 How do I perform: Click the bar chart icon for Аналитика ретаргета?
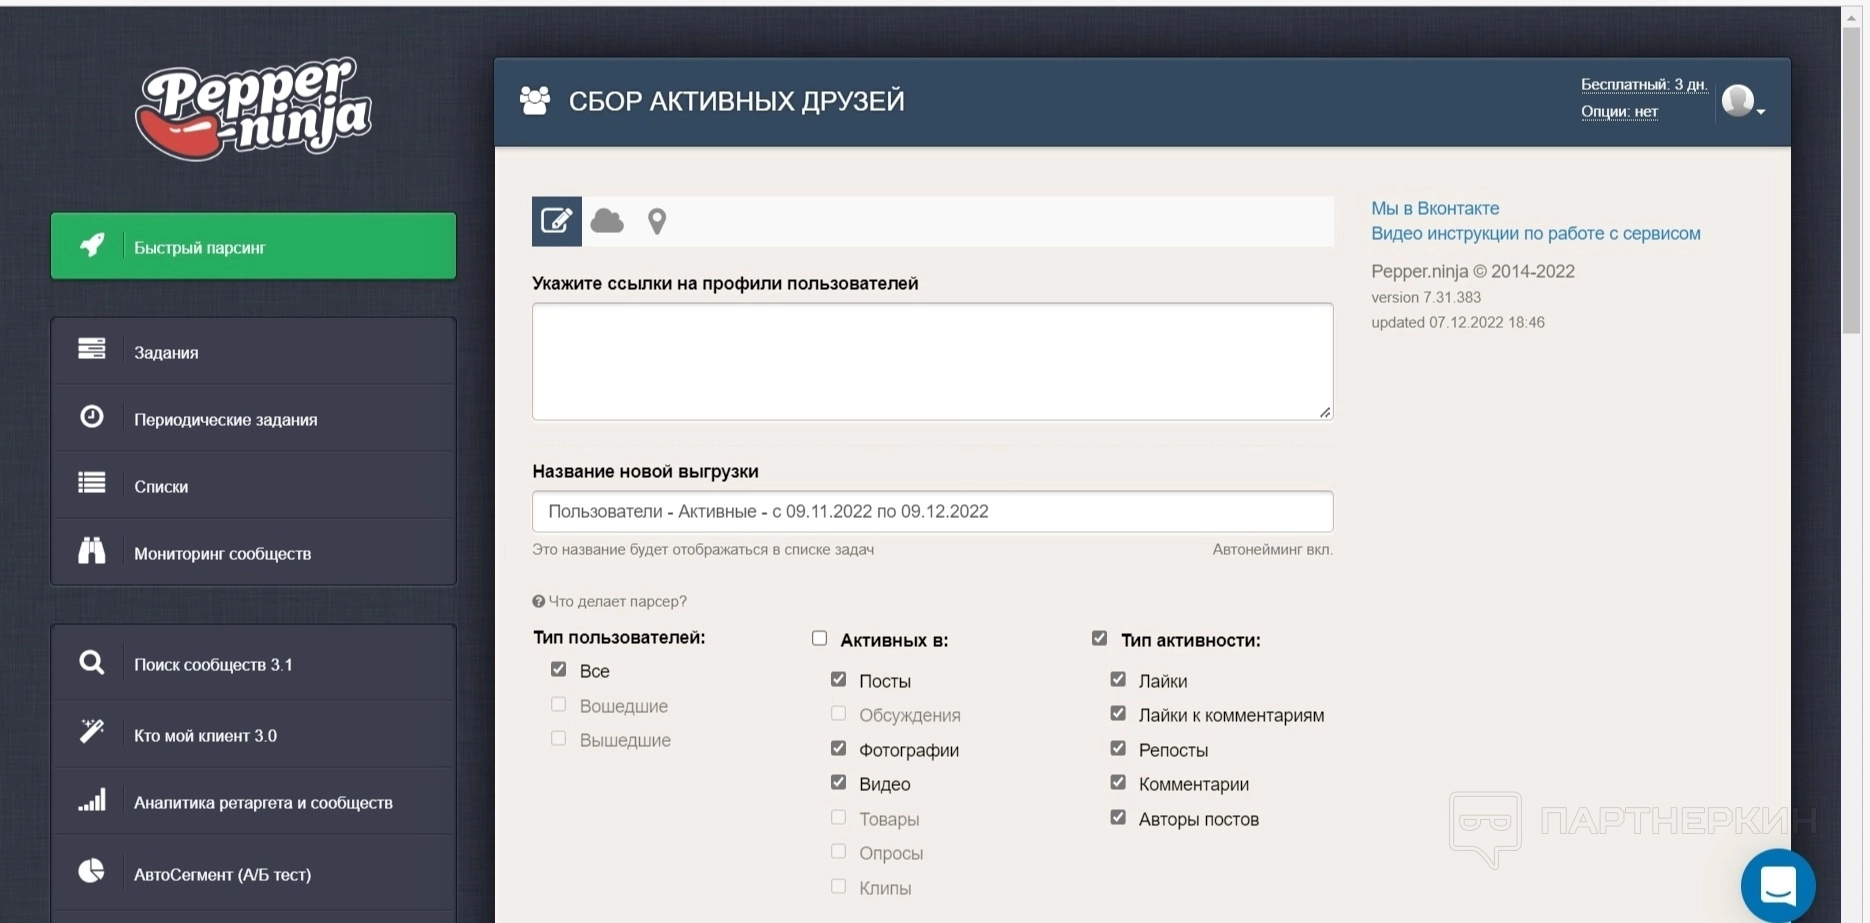(x=92, y=799)
